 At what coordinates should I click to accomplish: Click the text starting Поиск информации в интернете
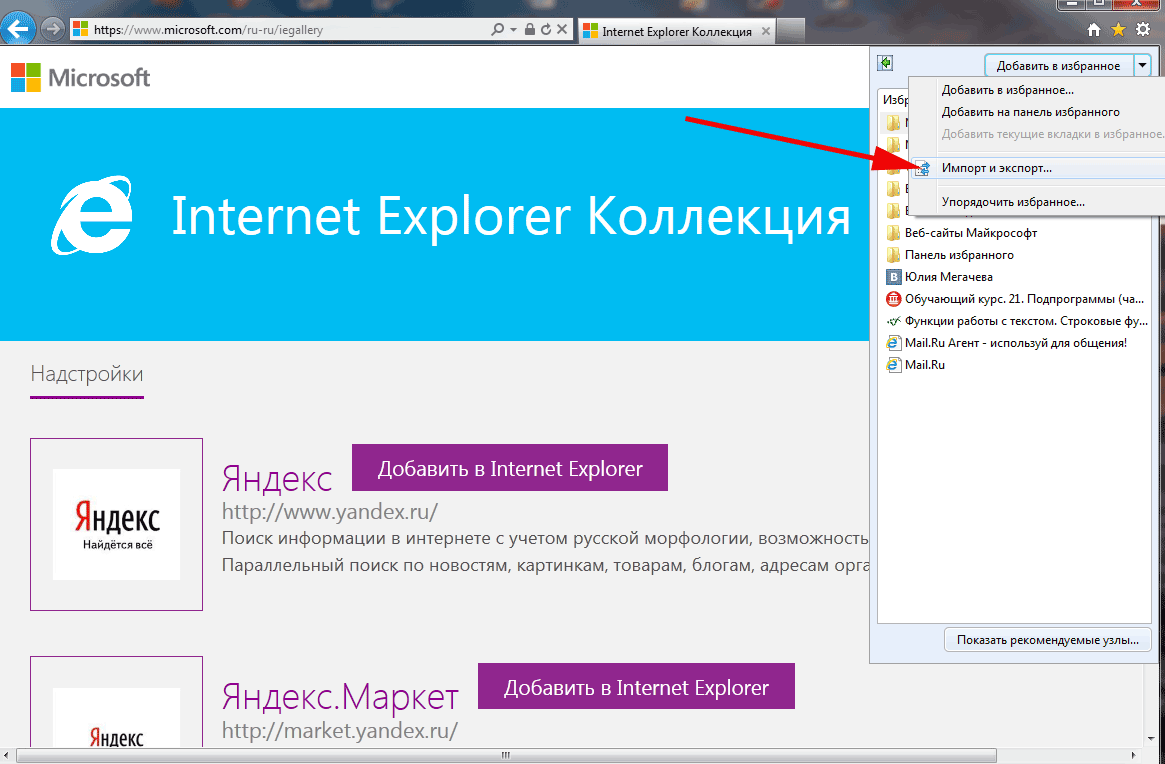[545, 538]
